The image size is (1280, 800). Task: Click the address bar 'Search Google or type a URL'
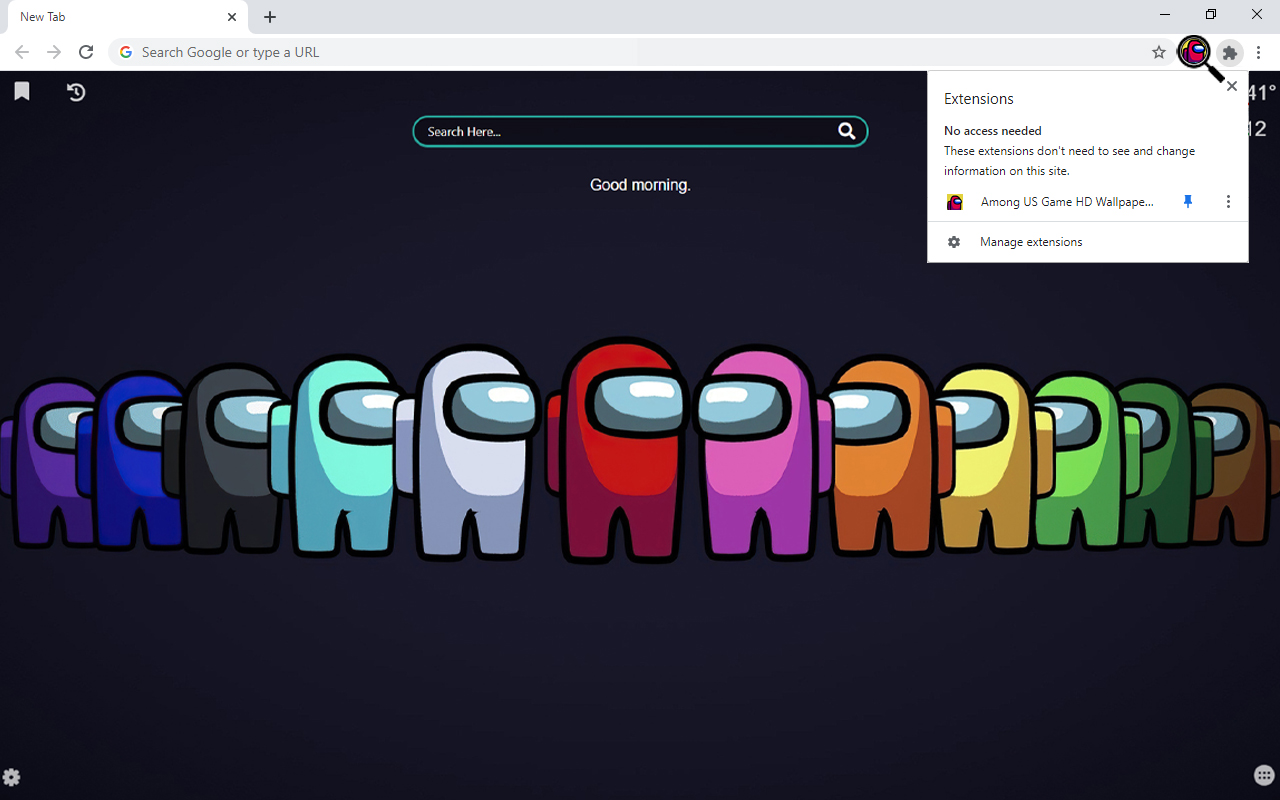[x=640, y=52]
